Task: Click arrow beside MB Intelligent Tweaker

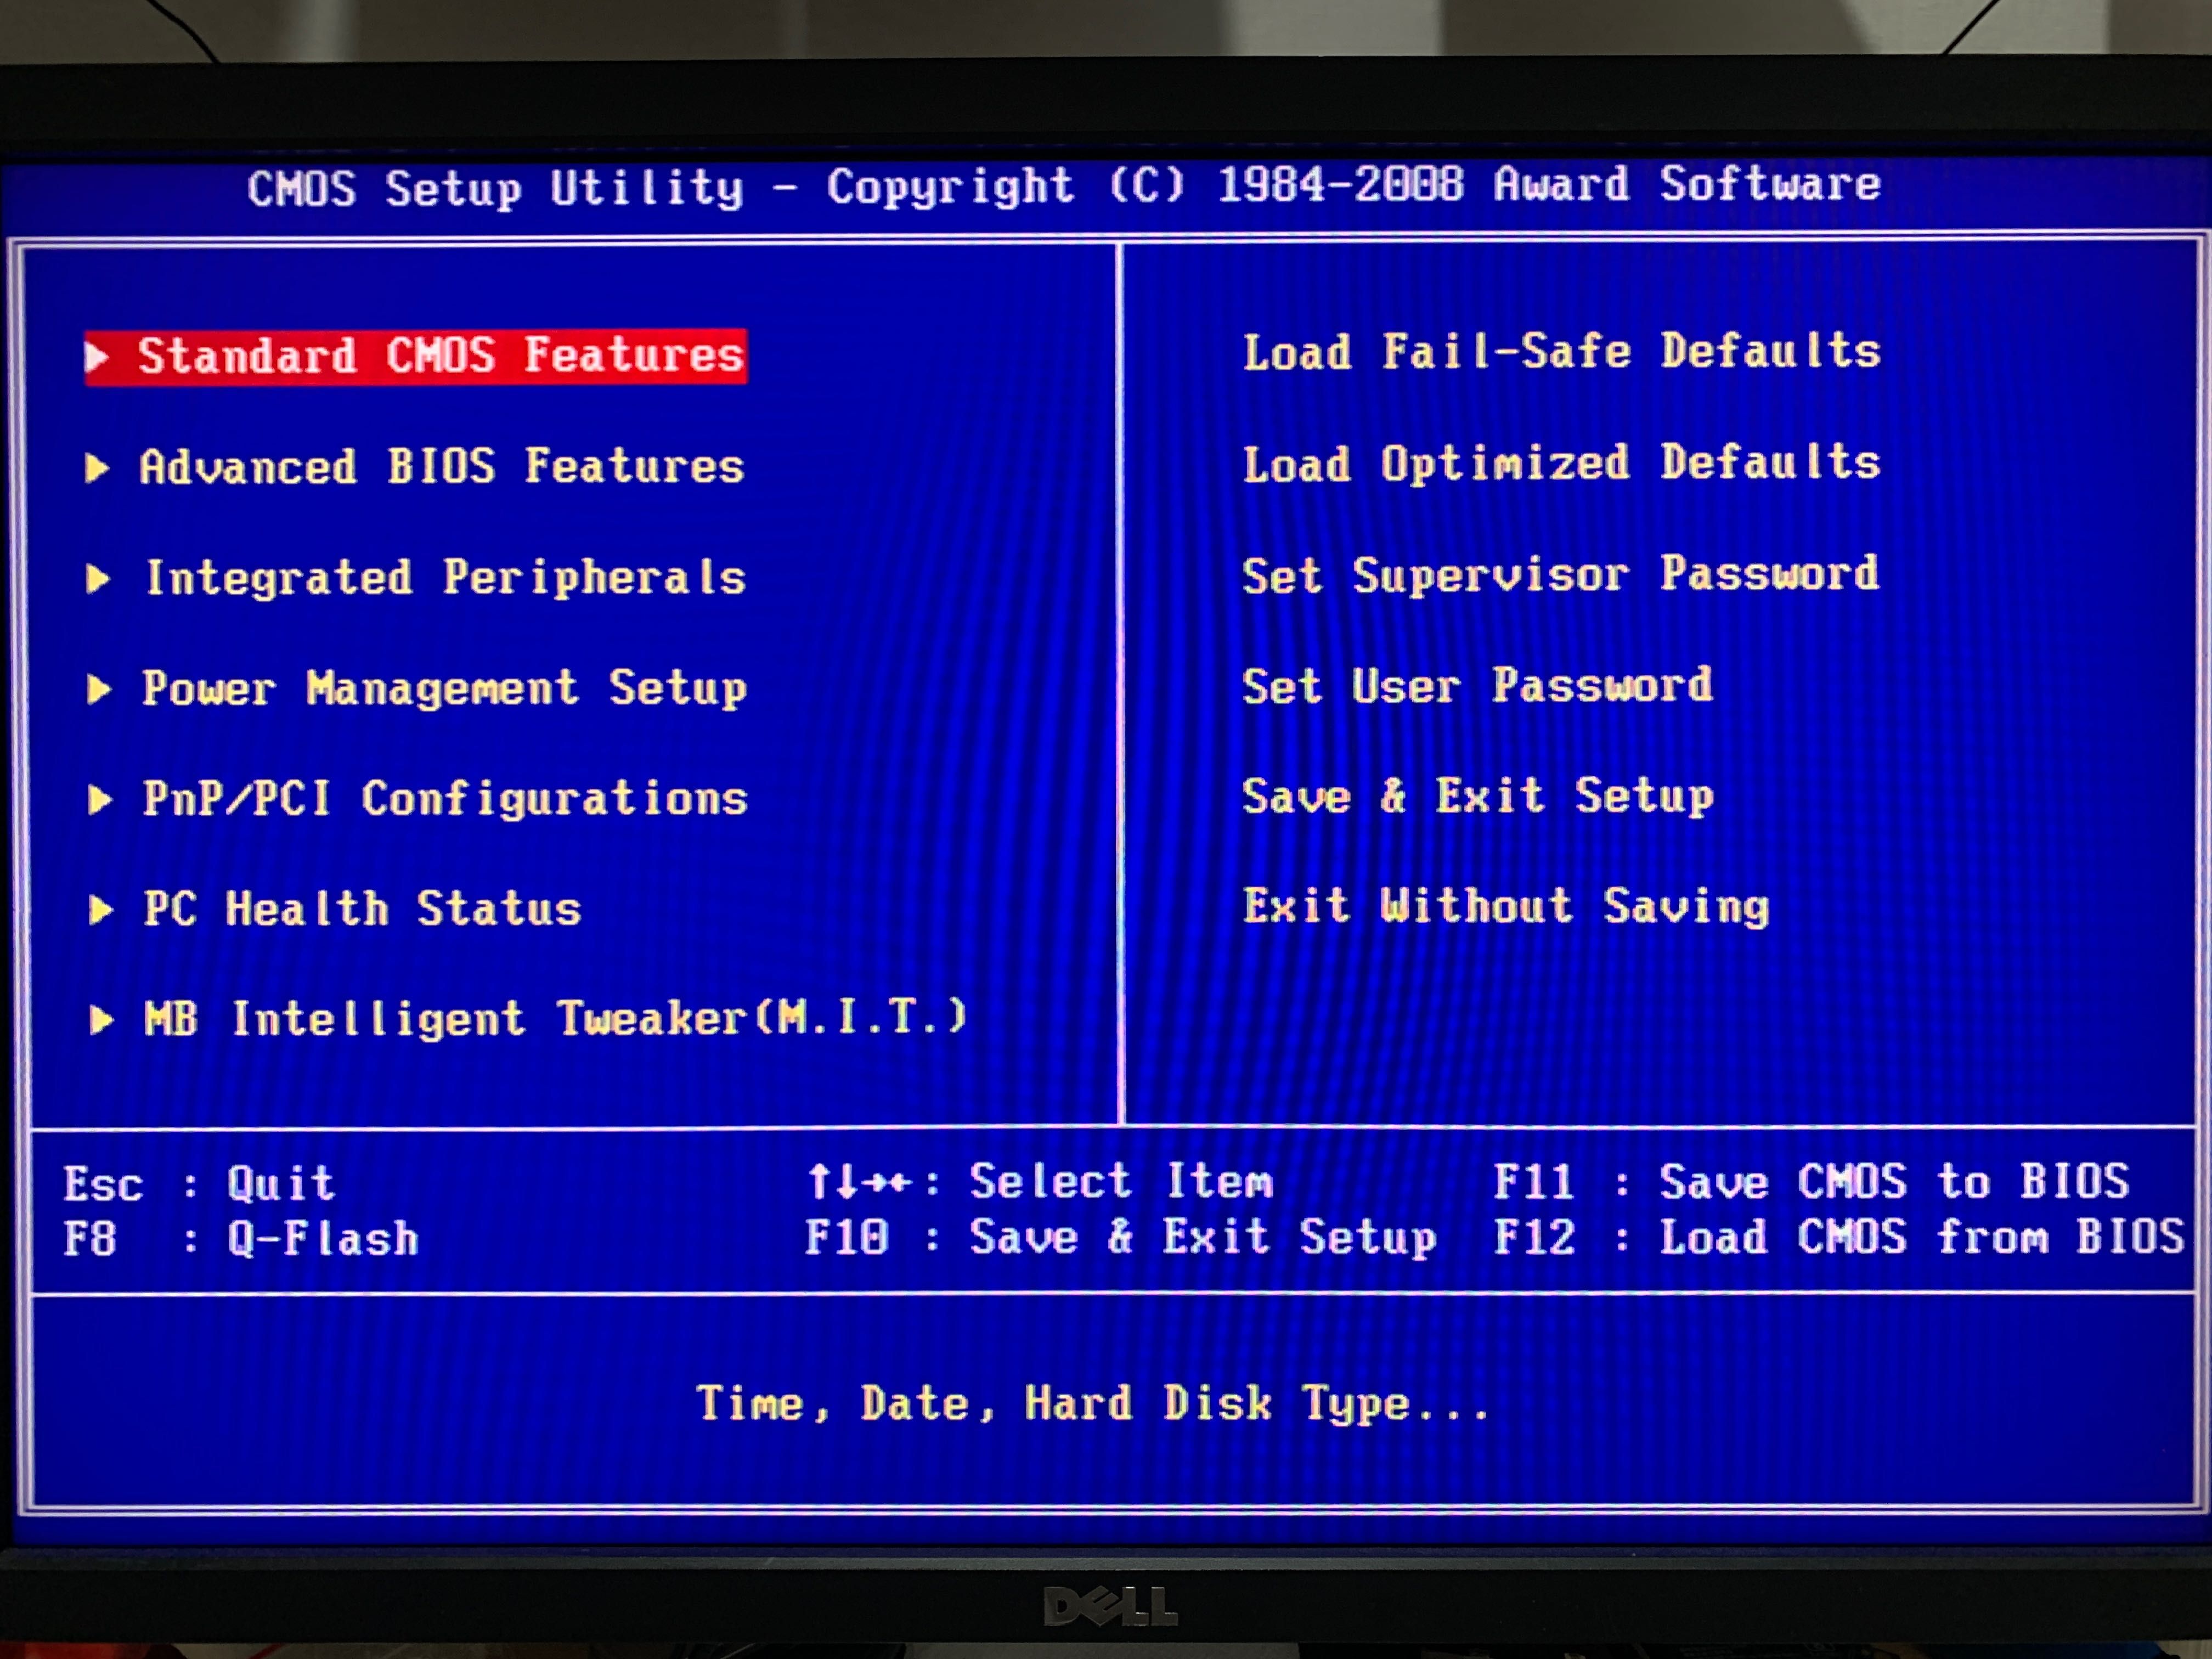Action: (102, 1020)
